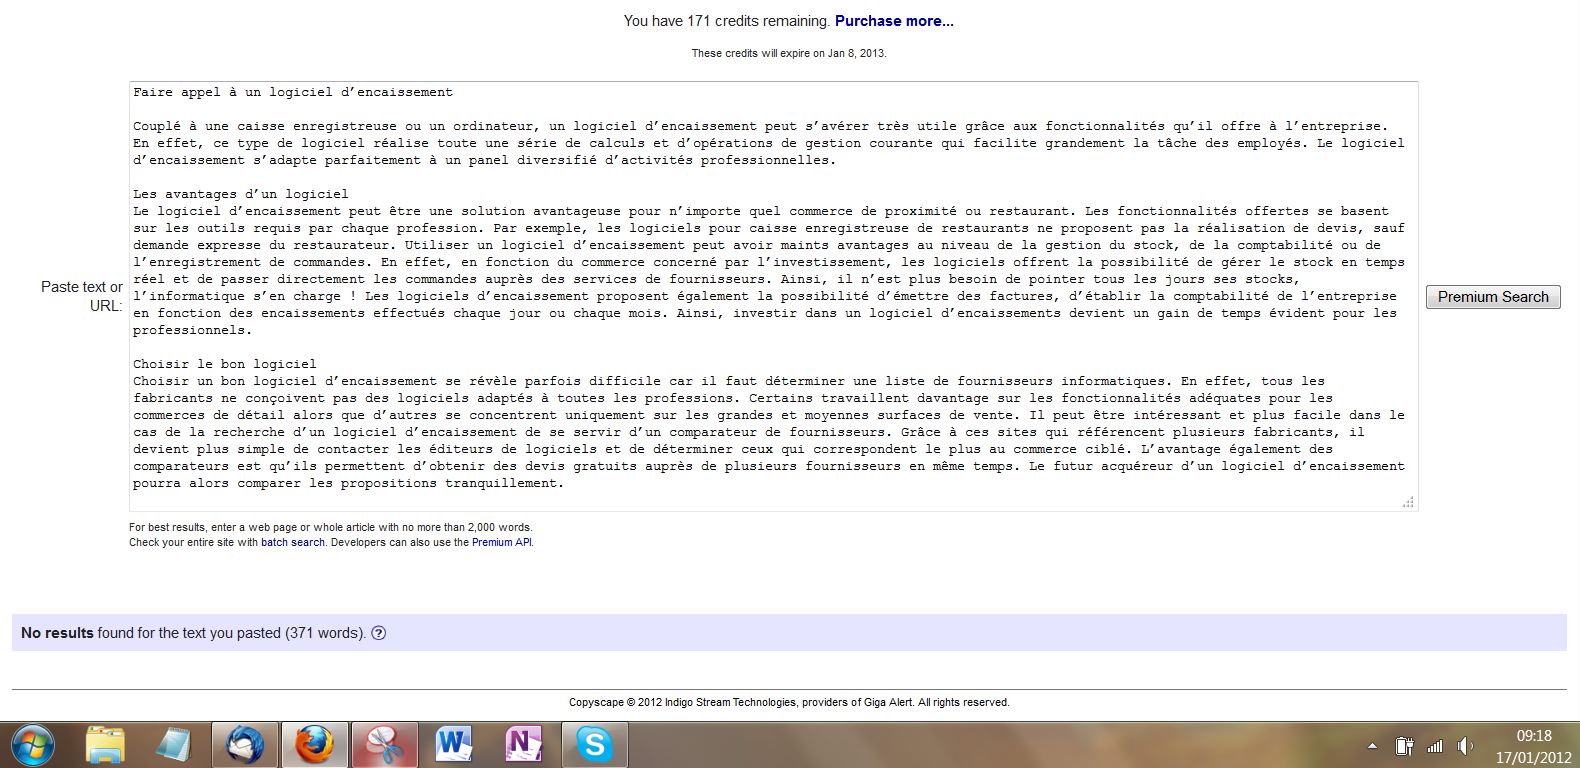Viewport: 1580px width, 768px height.
Task: Switch to Skype in the taskbar
Action: [x=594, y=745]
